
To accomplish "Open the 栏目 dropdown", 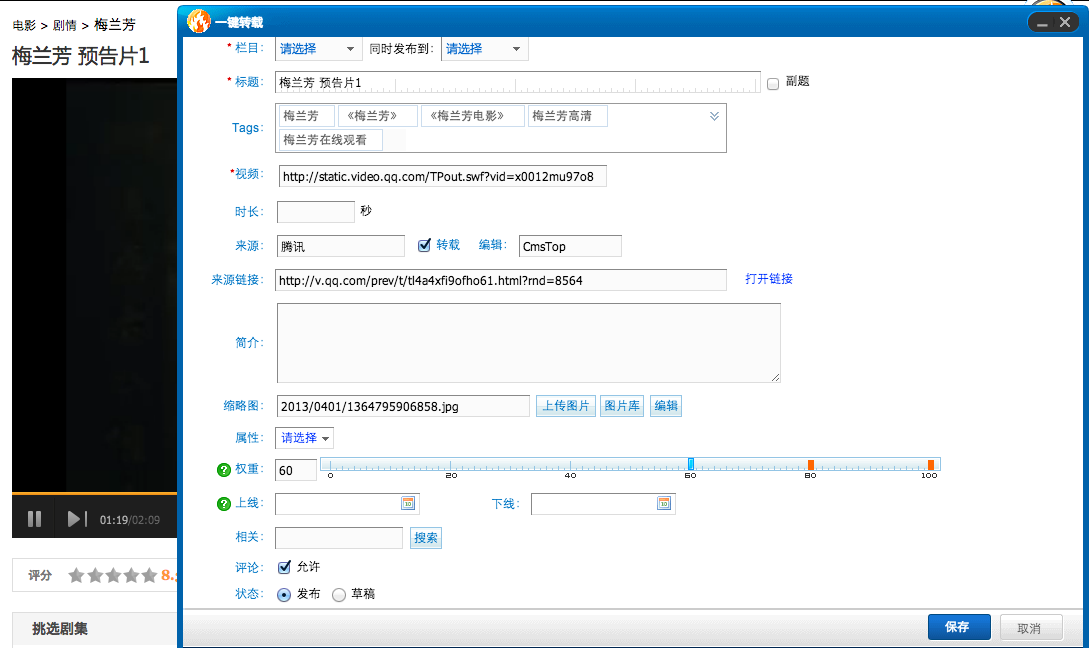I will 318,49.
